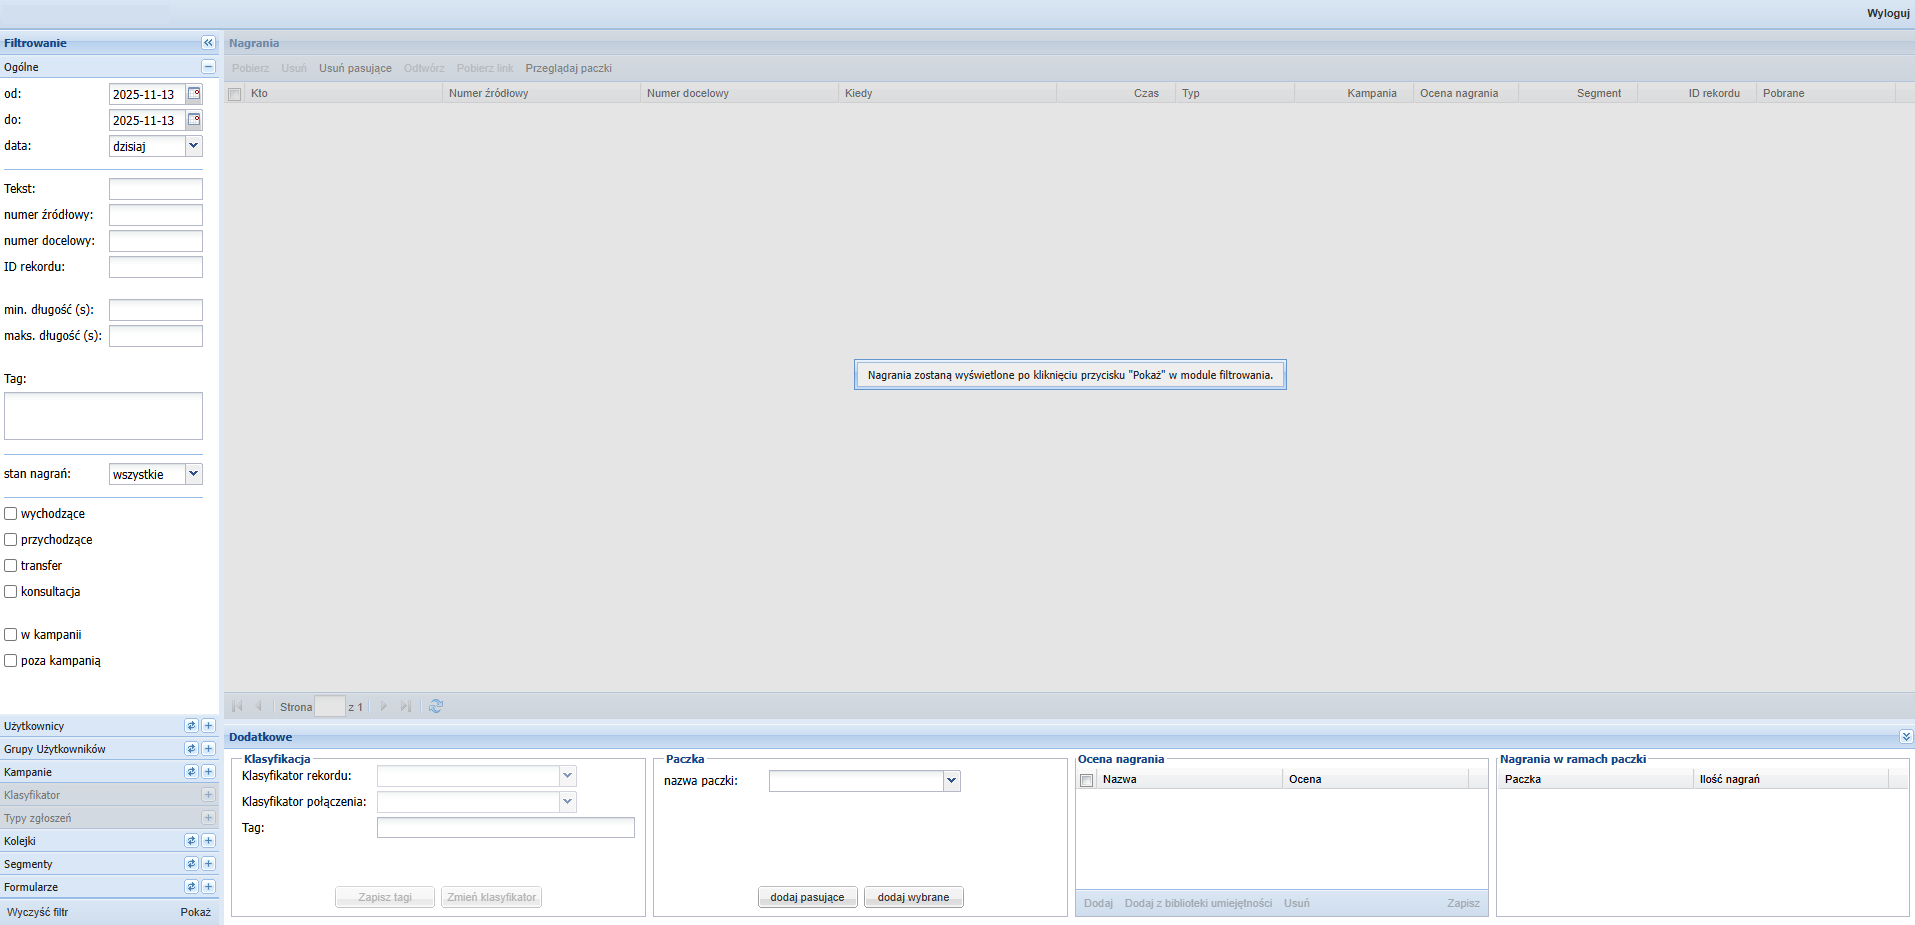The width and height of the screenshot is (1915, 925).
Task: Go to previous page of recordings
Action: (258, 706)
